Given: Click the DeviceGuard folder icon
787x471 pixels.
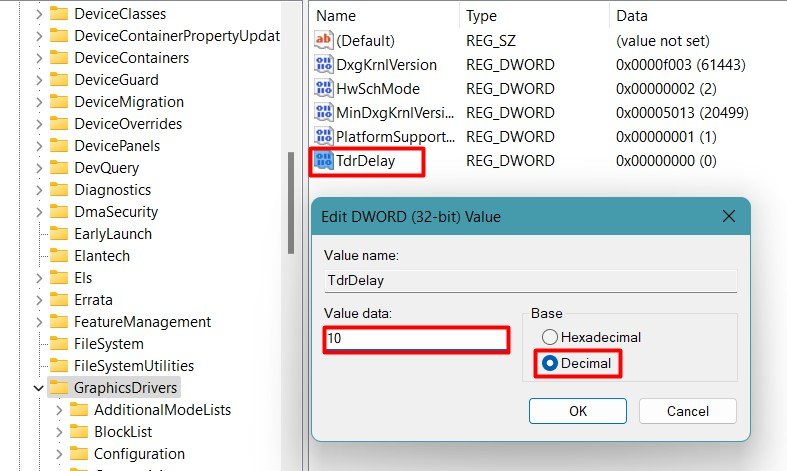Looking at the screenshot, I should (59, 80).
